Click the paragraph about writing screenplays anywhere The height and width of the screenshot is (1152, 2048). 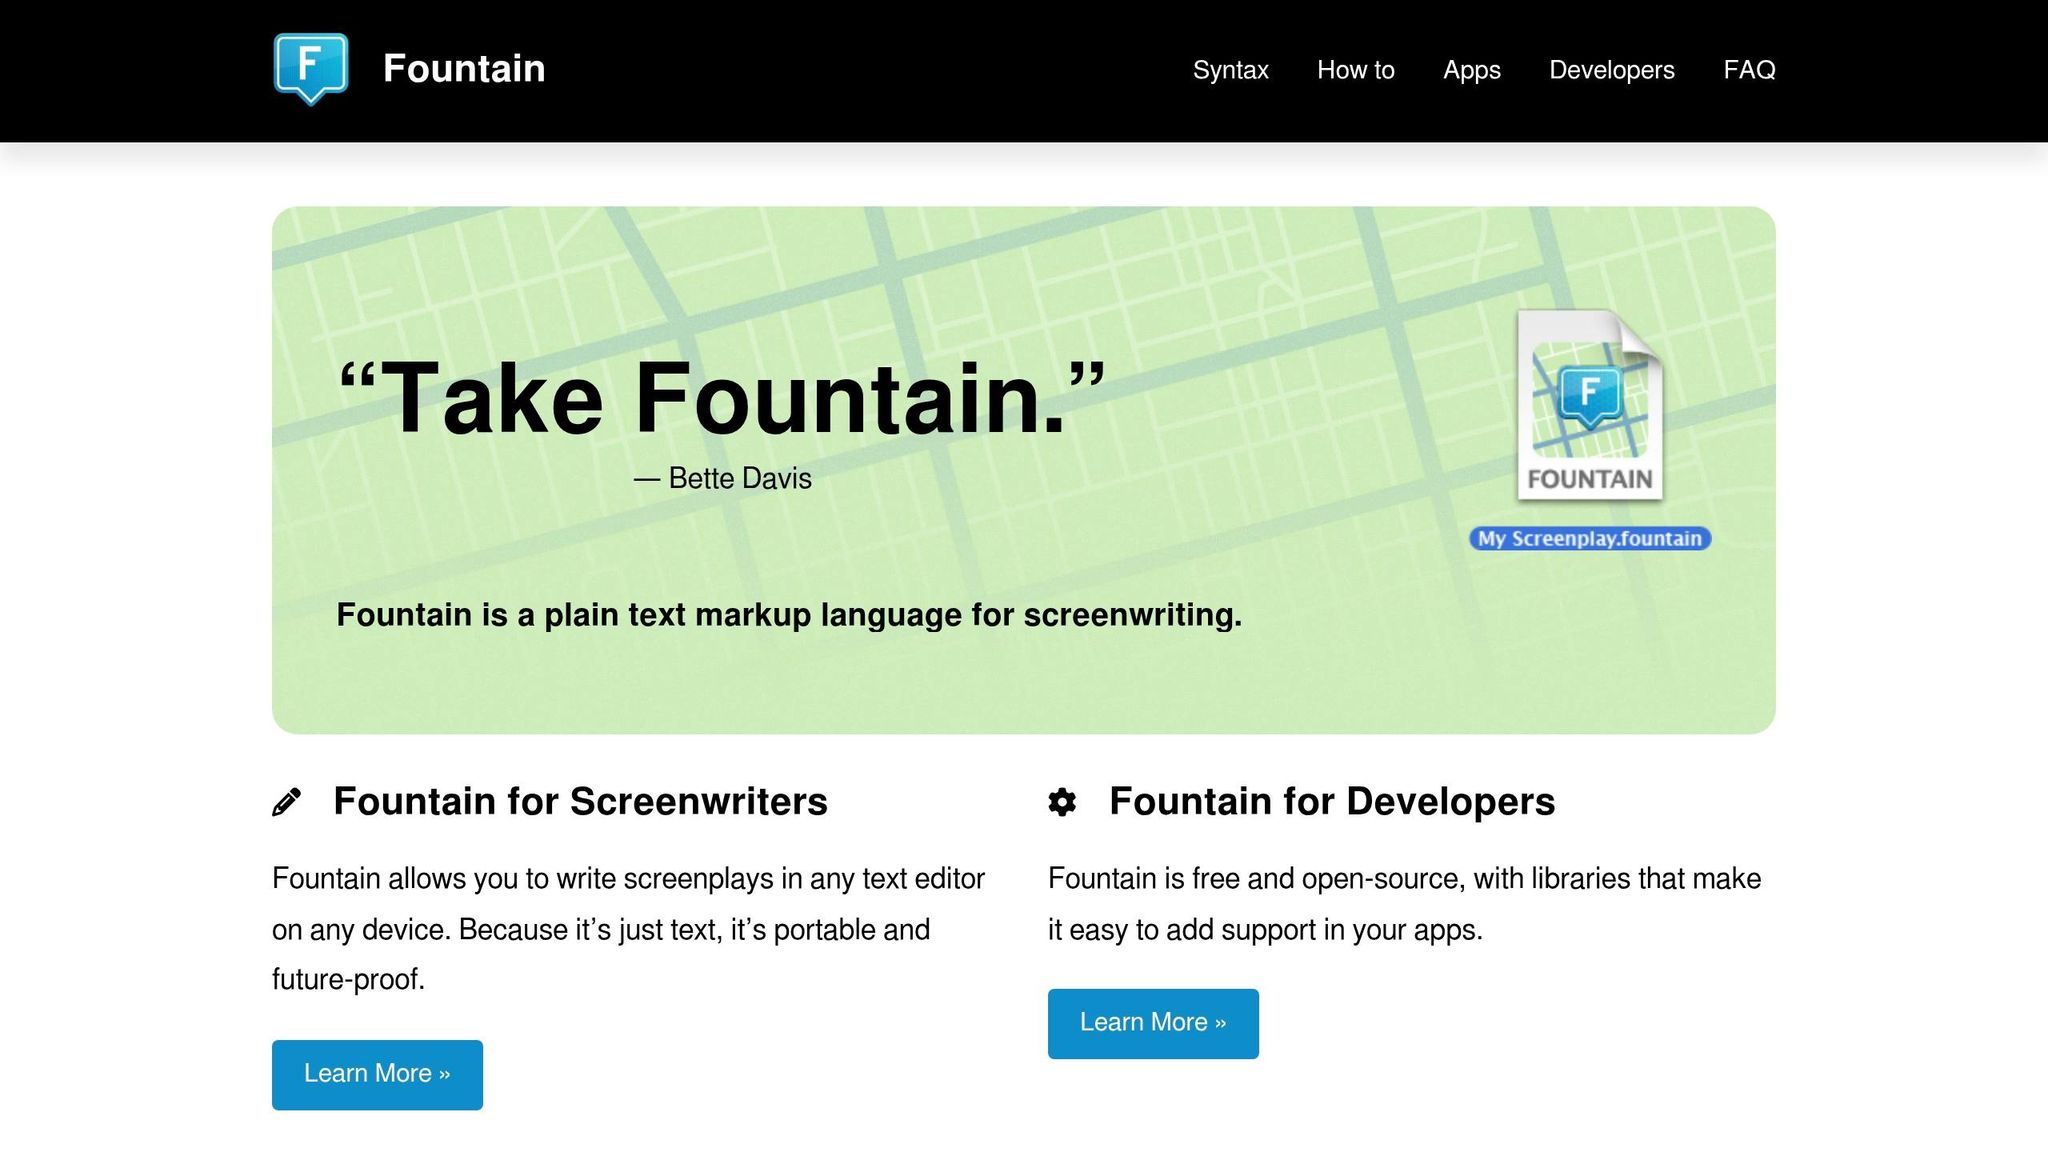coord(628,929)
